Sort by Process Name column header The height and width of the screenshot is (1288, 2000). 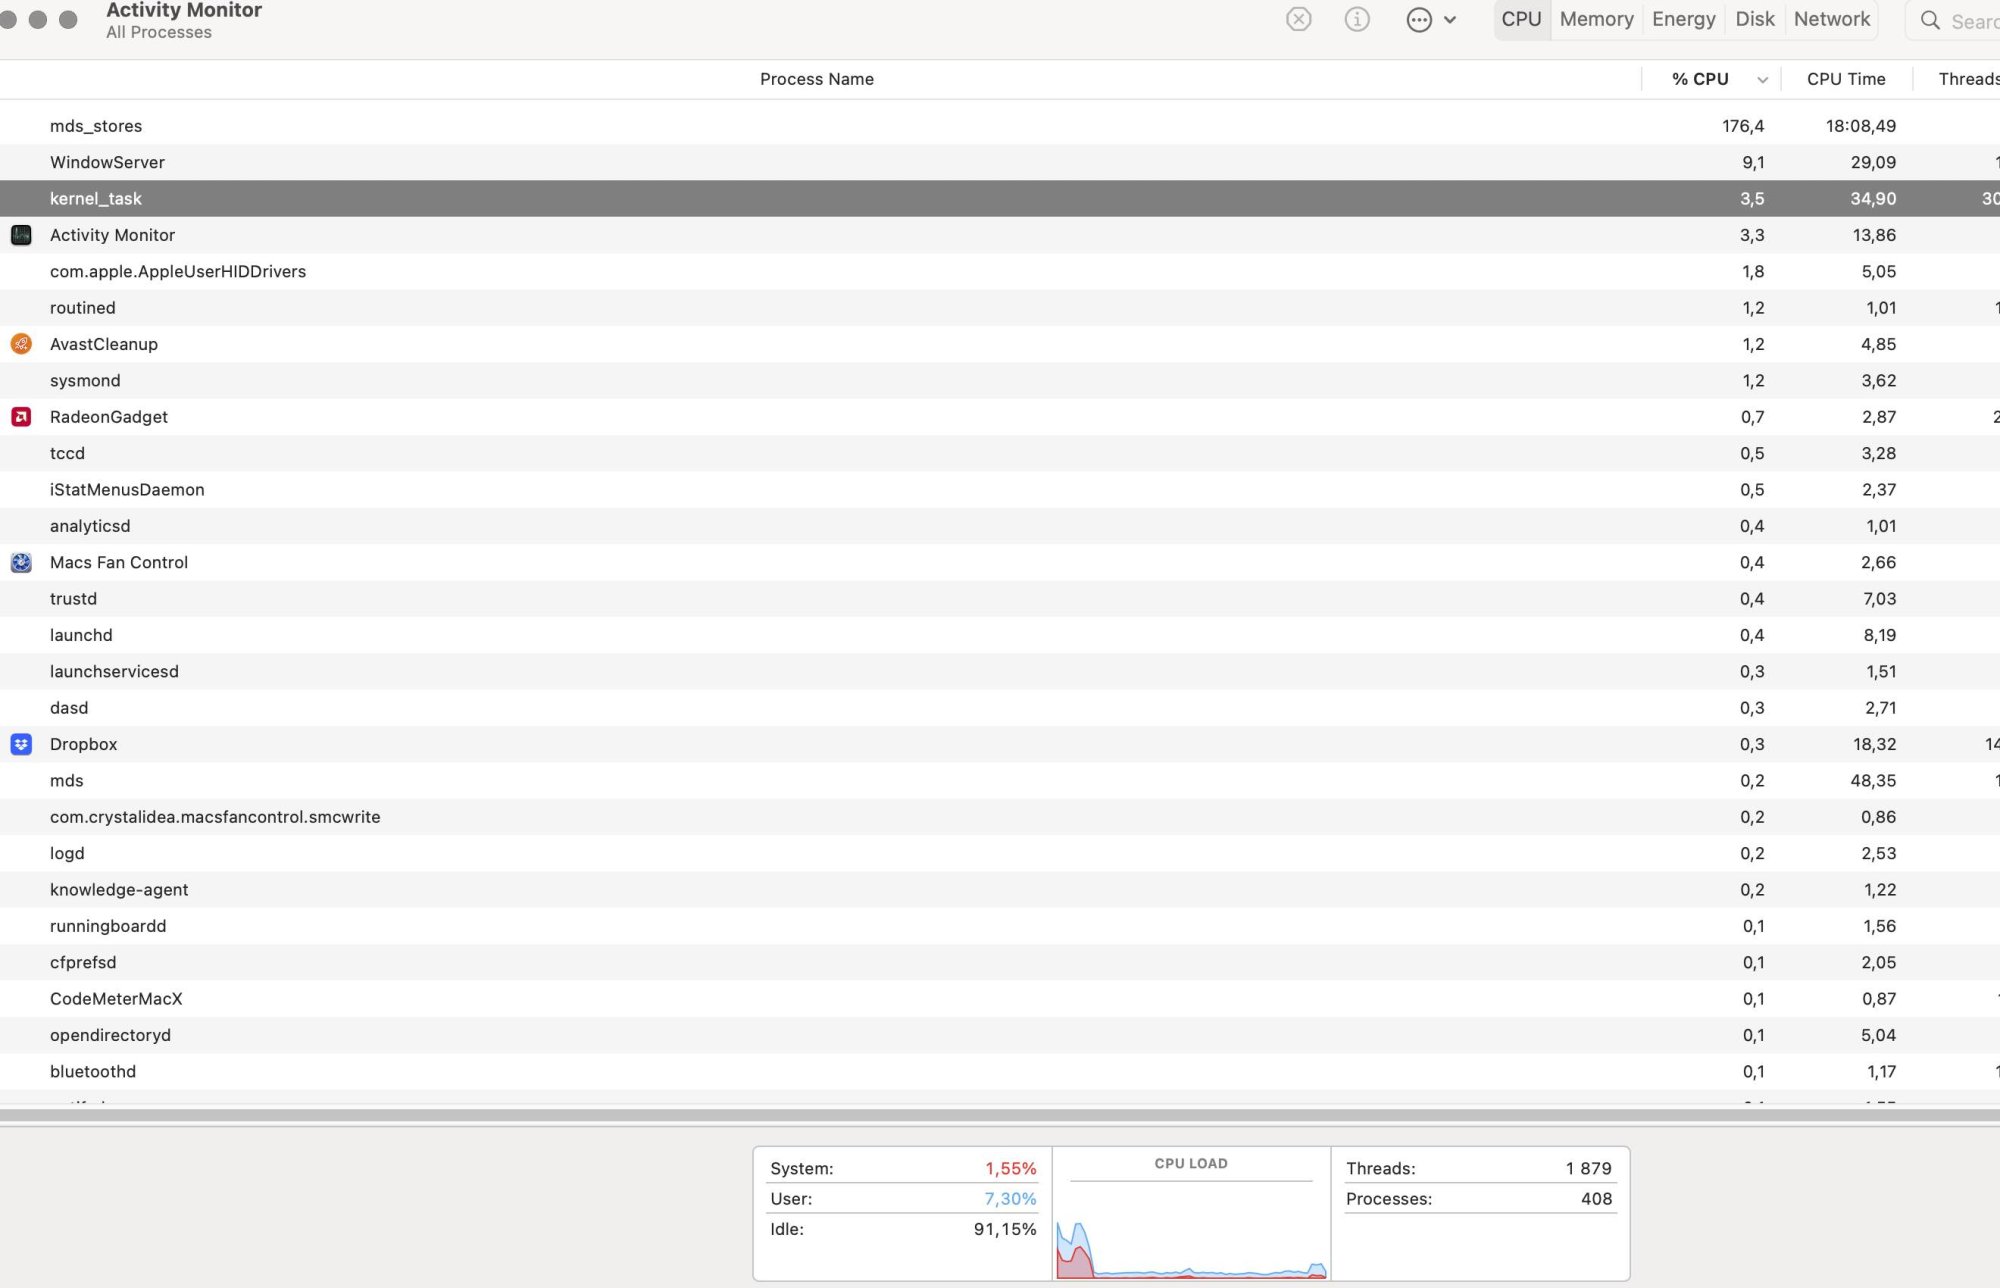pyautogui.click(x=816, y=79)
